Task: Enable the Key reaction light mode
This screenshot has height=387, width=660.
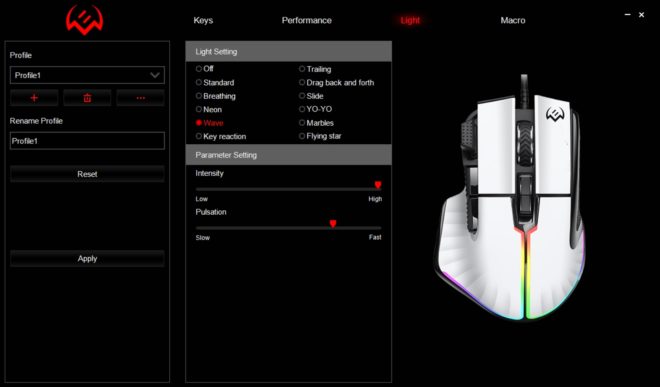Action: coord(221,136)
